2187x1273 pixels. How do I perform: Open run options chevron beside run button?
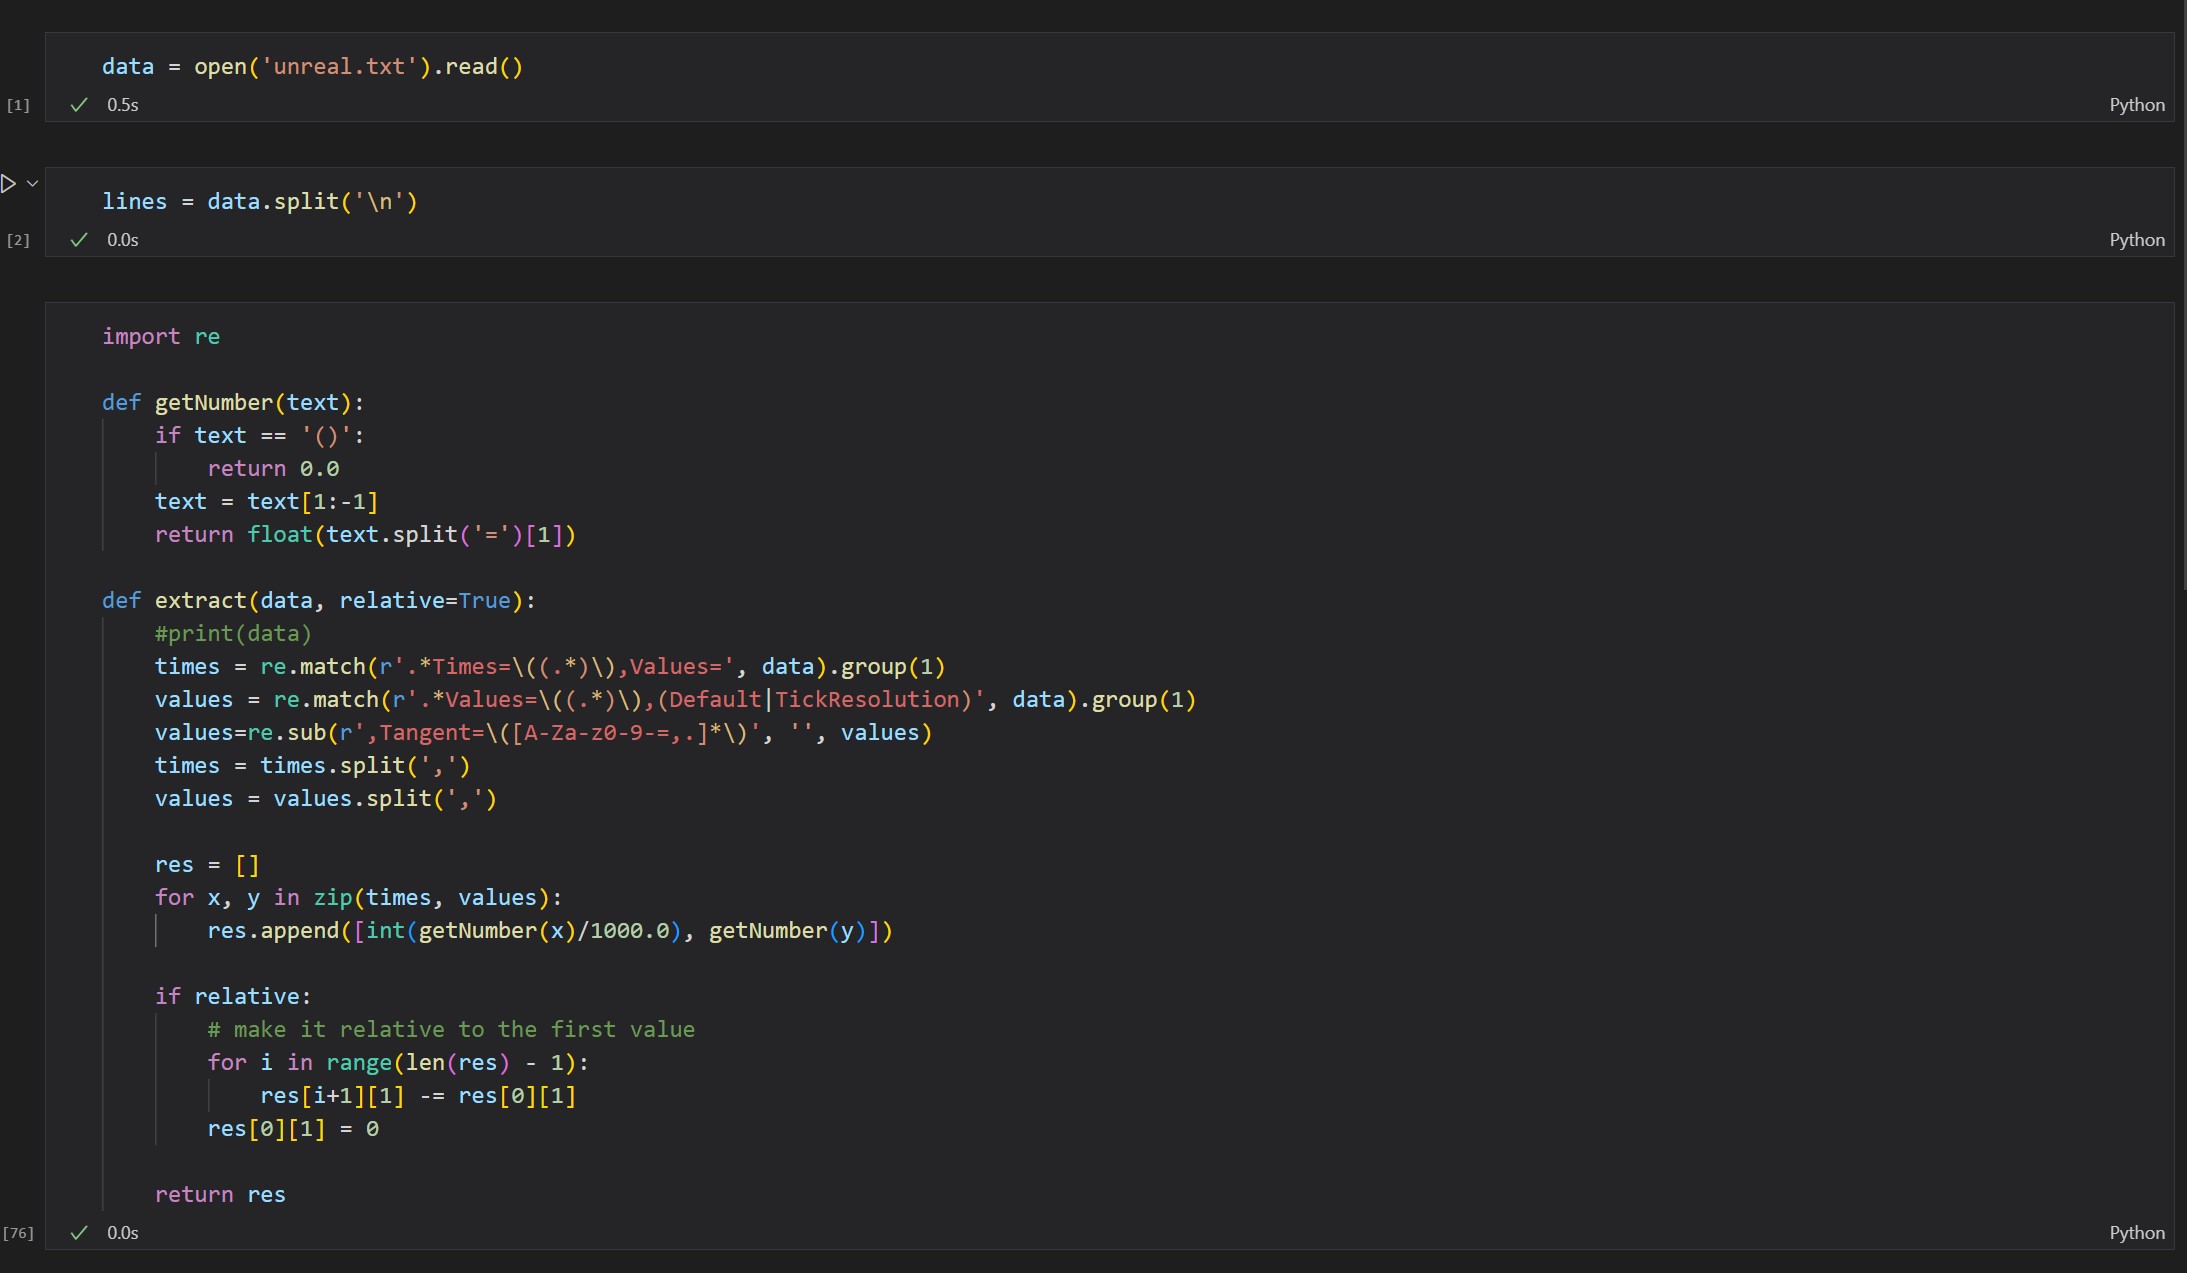click(32, 183)
